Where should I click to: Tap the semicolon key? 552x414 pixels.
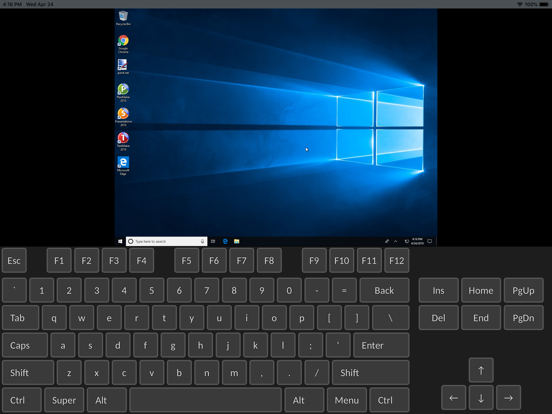(310, 345)
